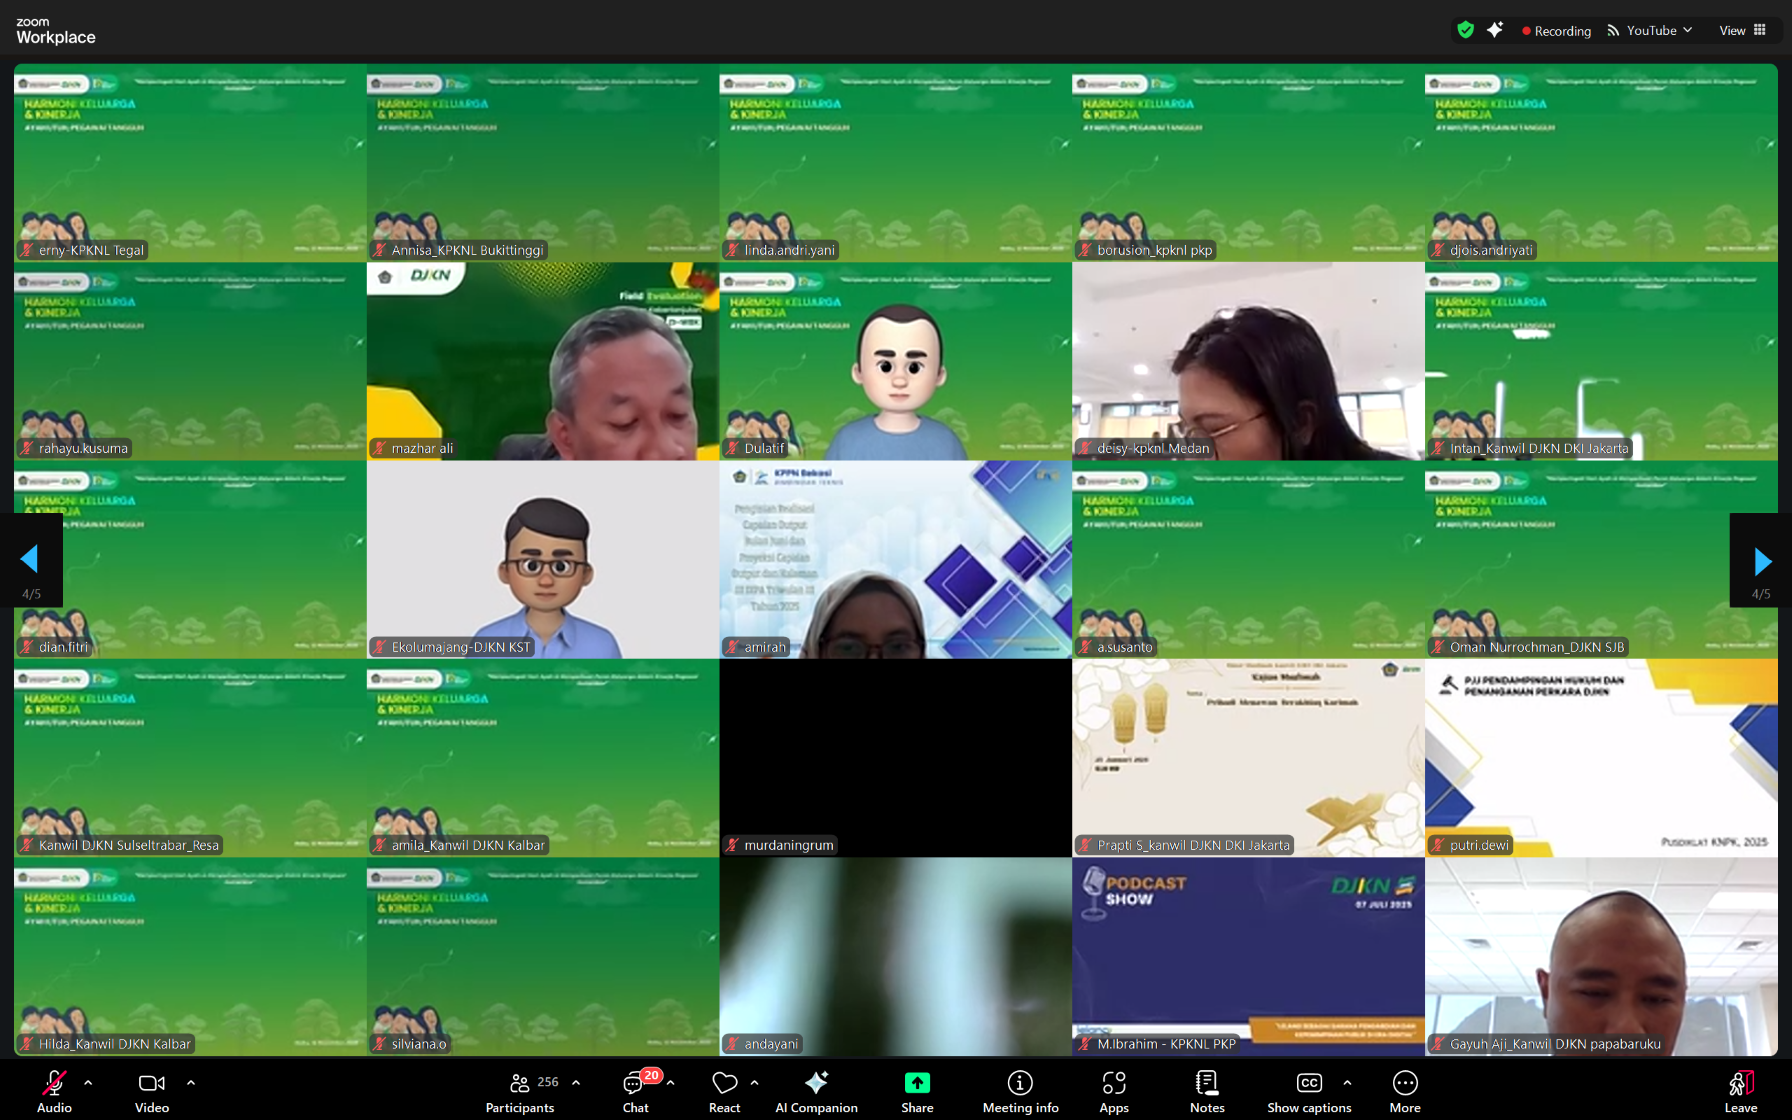1792x1120 pixels.
Task: Open the Chat panel
Action: coord(635,1090)
